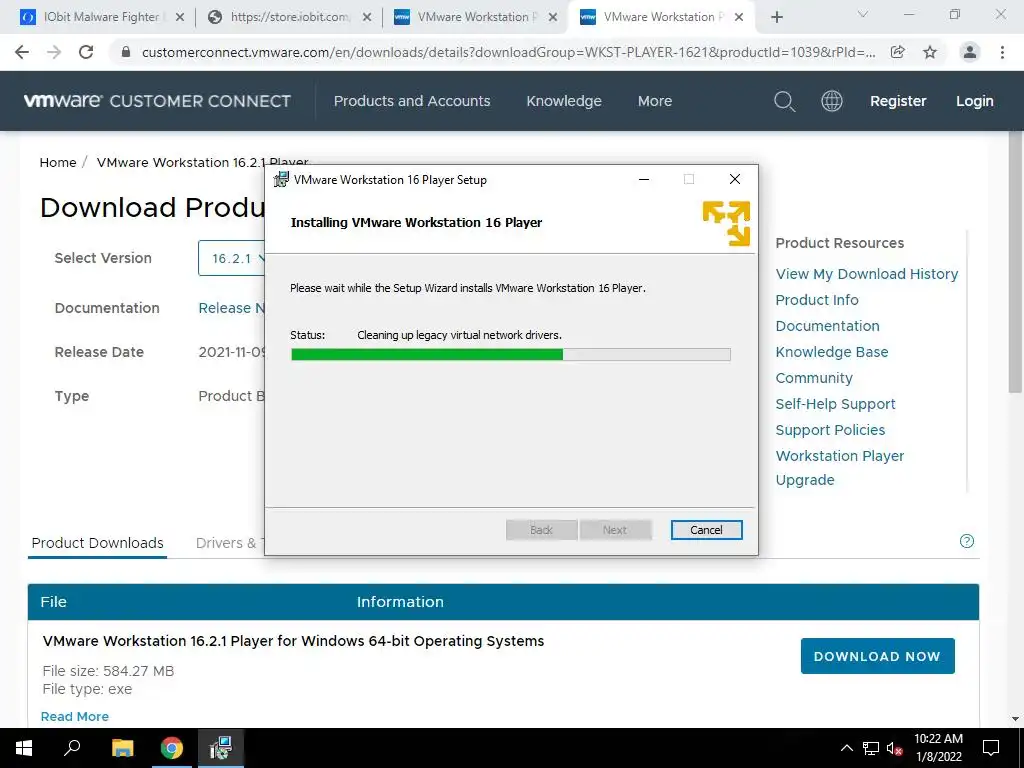Click the muted volume tray icon

pos(894,749)
